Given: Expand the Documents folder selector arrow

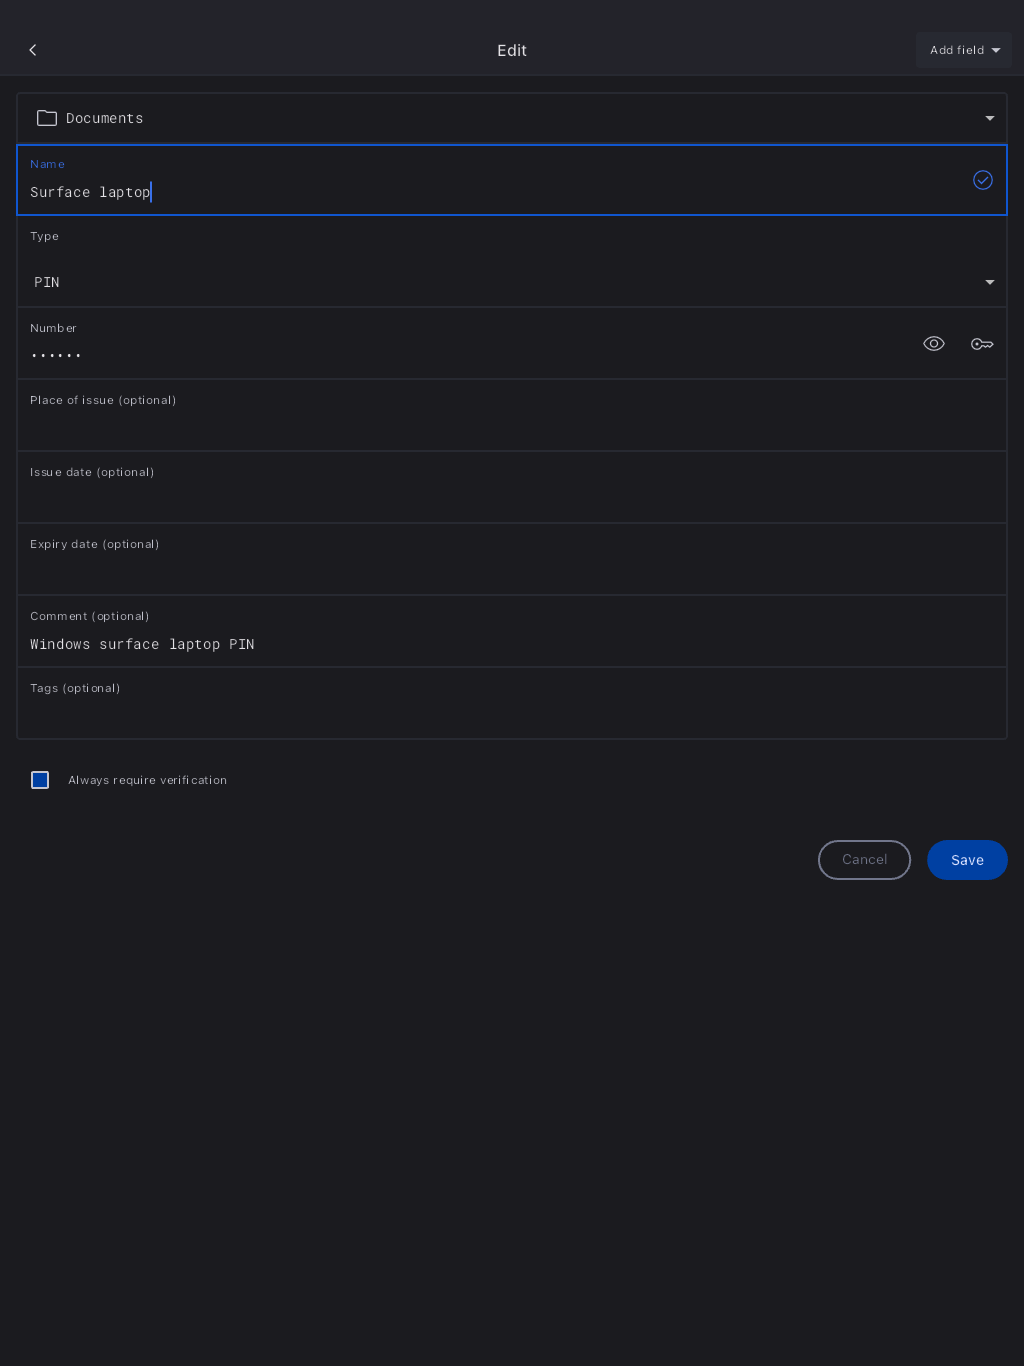Looking at the screenshot, I should point(990,118).
